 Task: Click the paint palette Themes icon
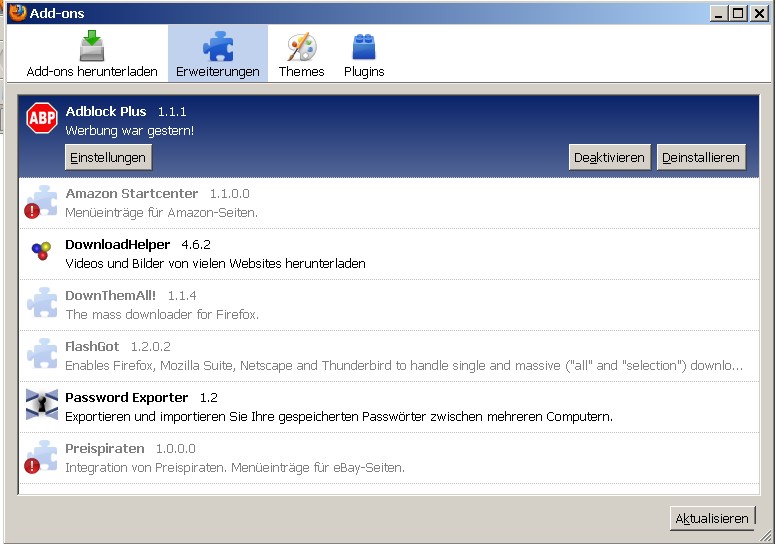coord(301,47)
